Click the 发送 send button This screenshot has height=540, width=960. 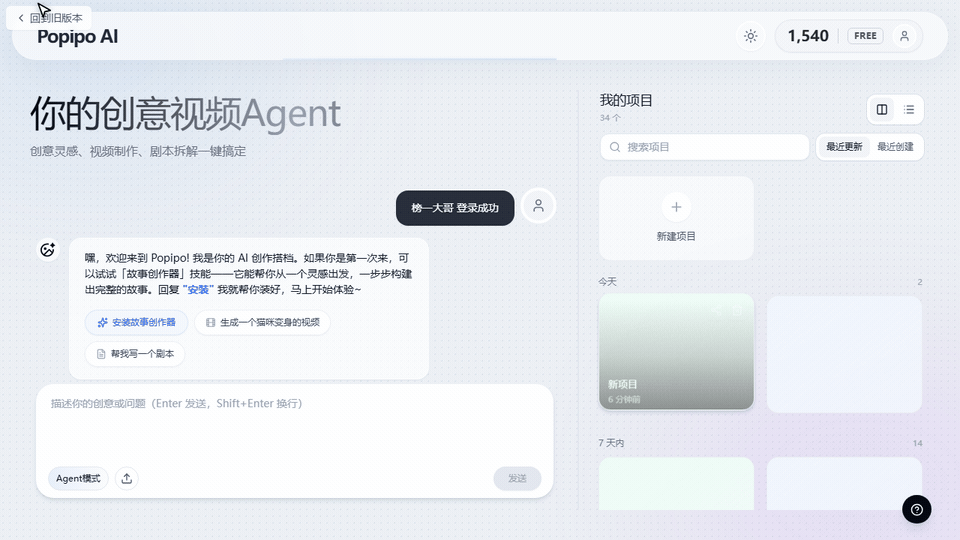(x=517, y=478)
